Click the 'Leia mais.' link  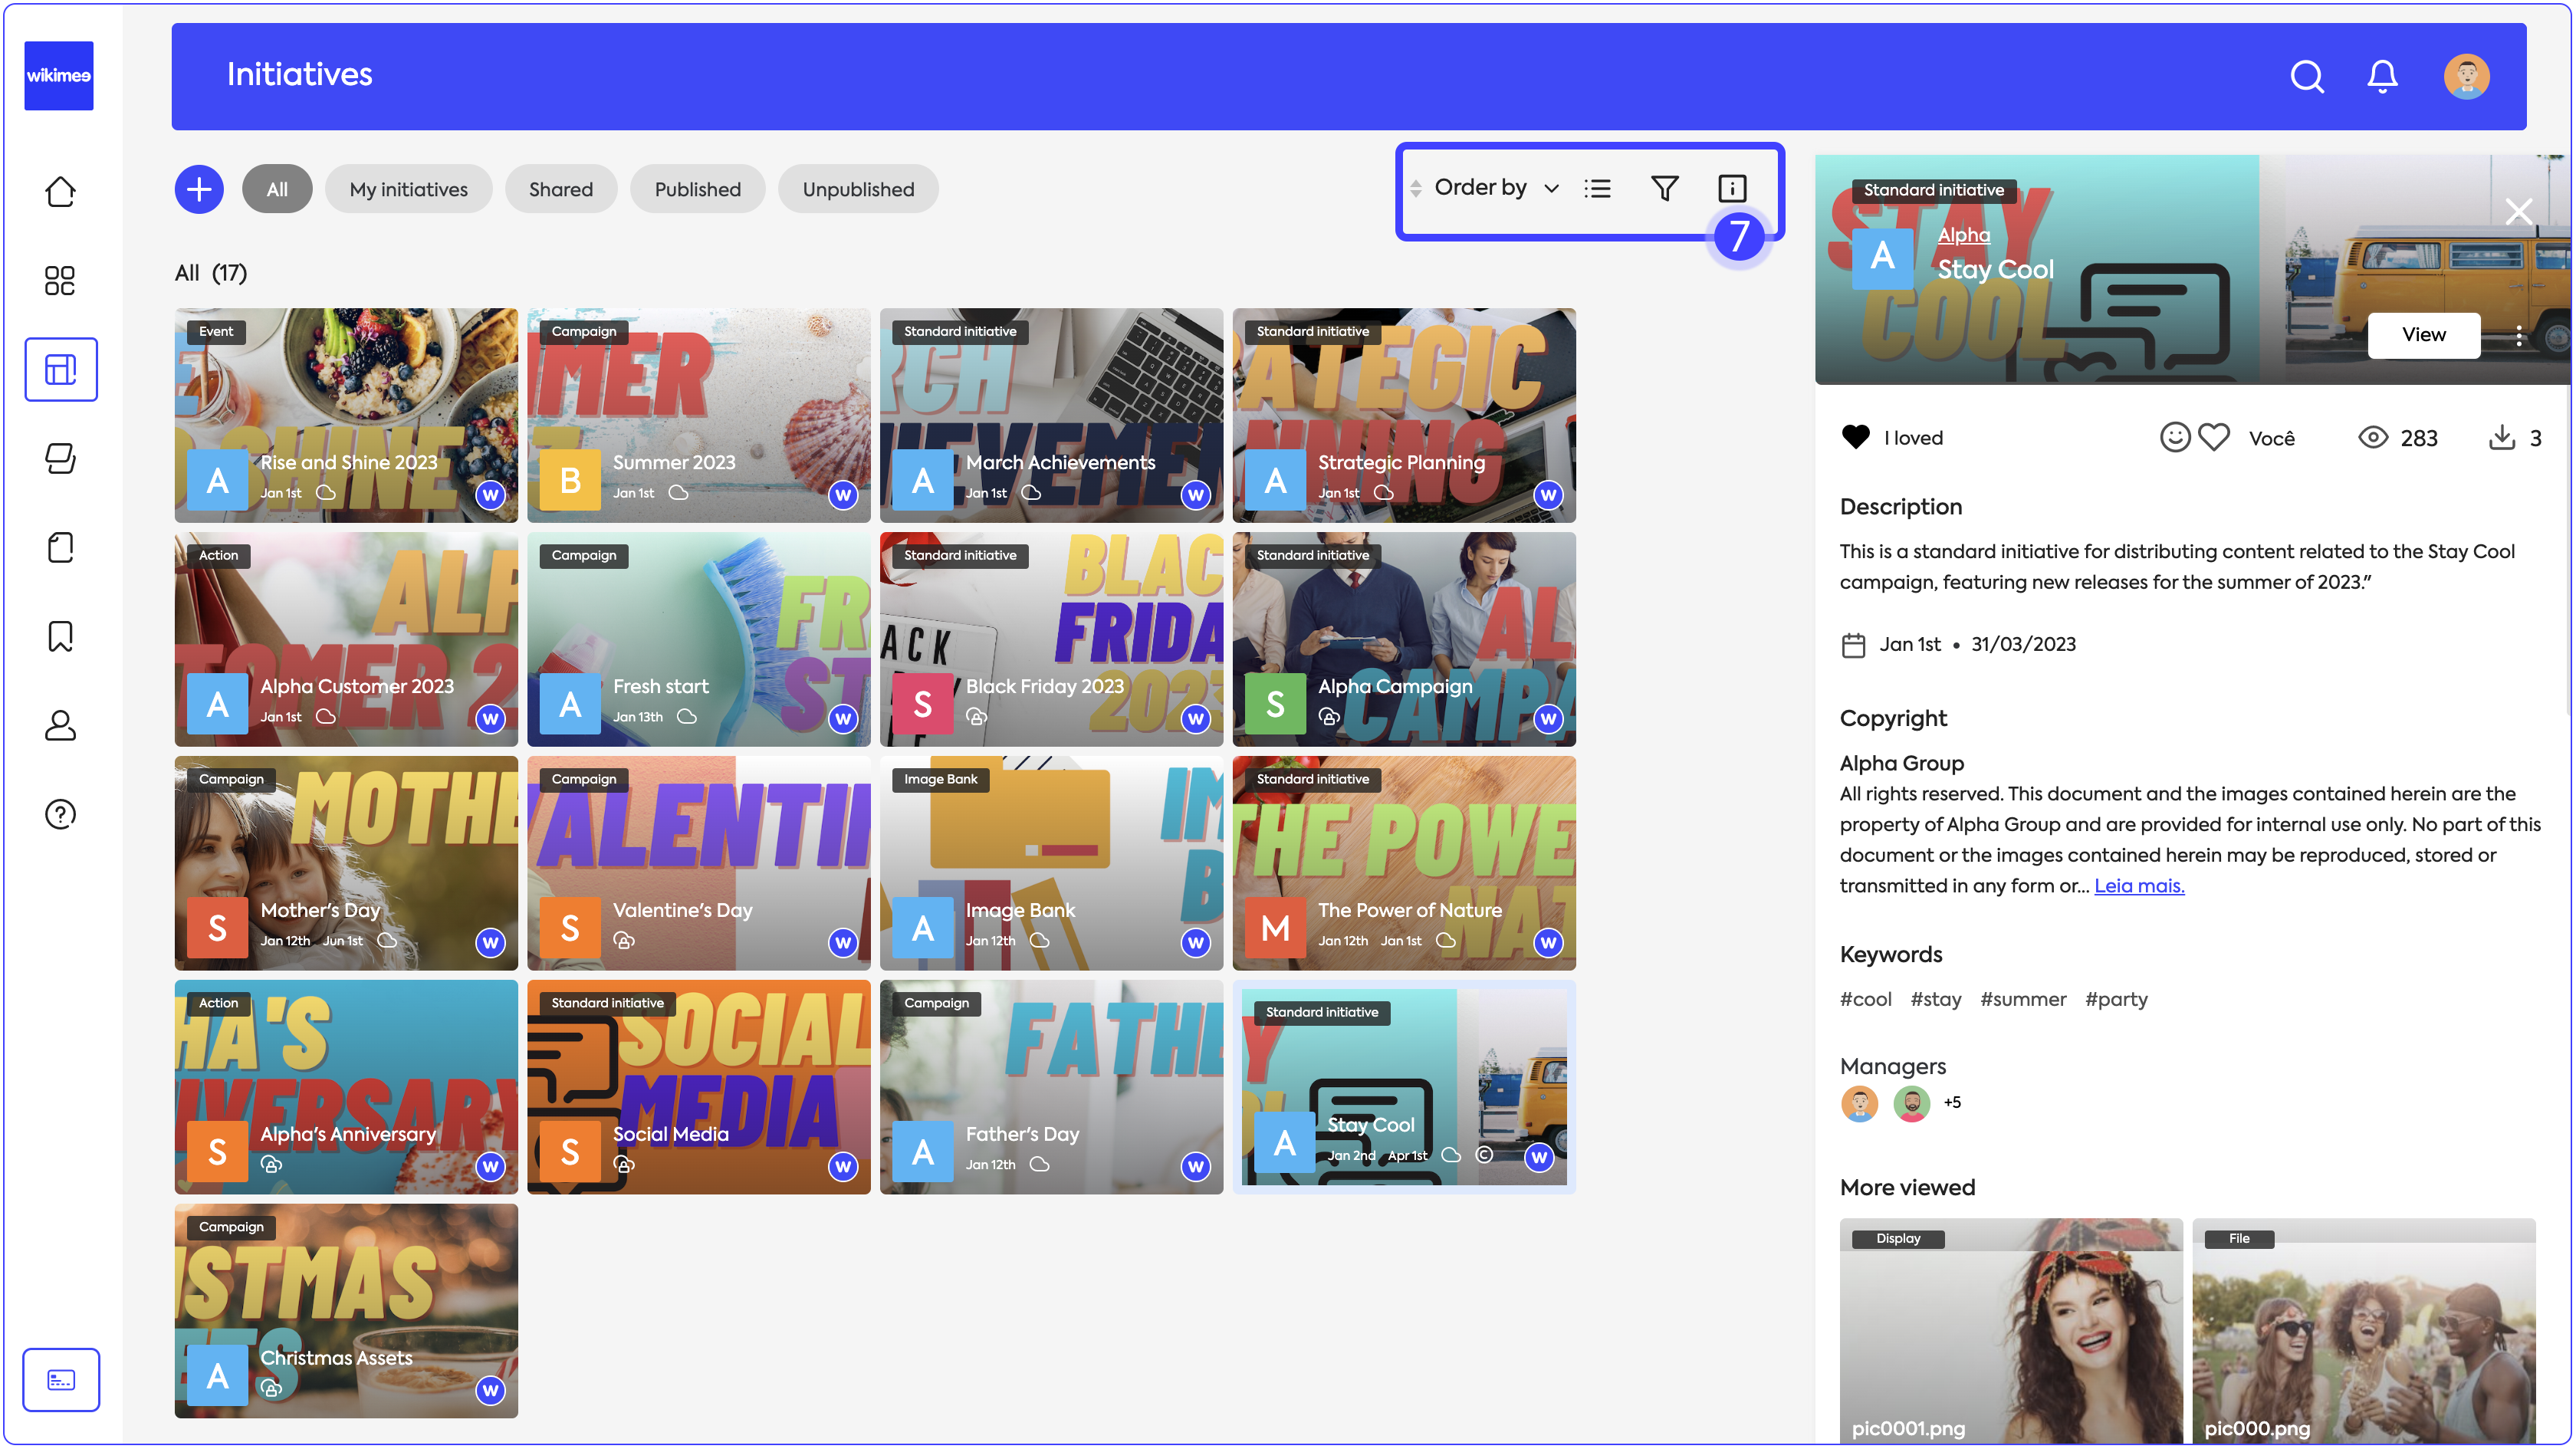[2138, 885]
